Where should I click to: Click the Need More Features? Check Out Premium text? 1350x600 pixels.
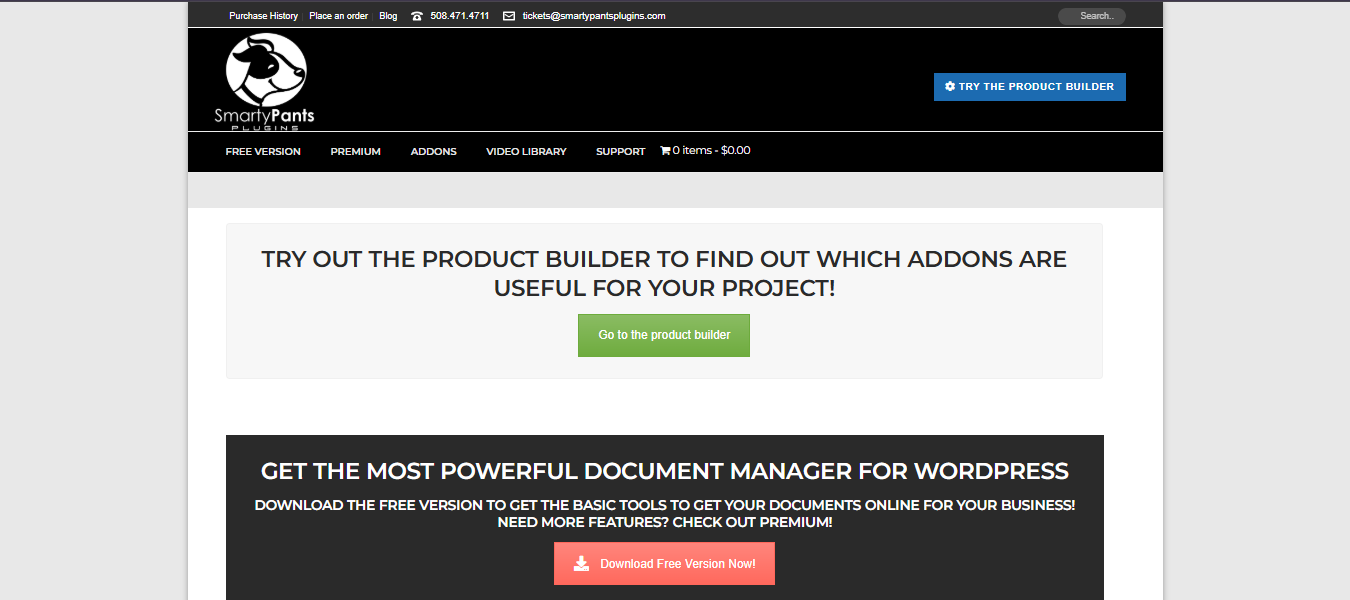(x=665, y=523)
